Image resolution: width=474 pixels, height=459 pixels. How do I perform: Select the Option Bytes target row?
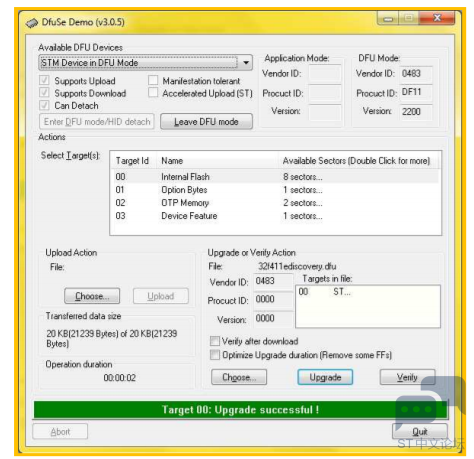click(276, 190)
